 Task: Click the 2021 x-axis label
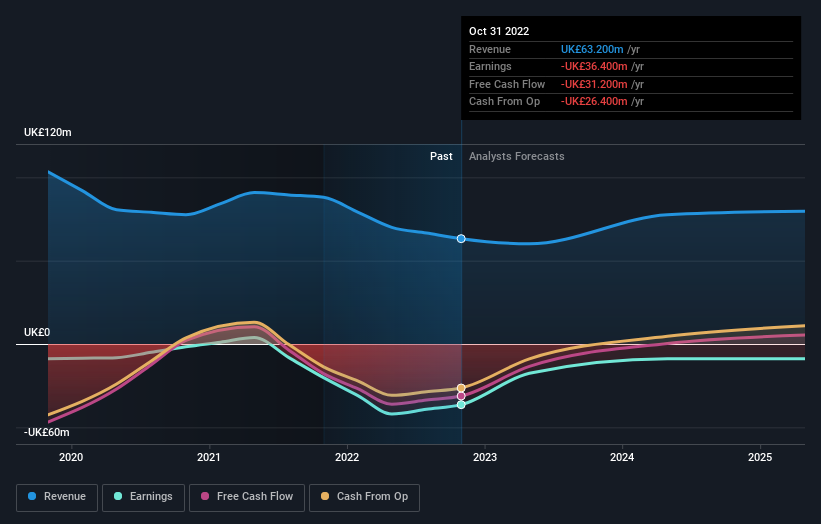pyautogui.click(x=209, y=457)
